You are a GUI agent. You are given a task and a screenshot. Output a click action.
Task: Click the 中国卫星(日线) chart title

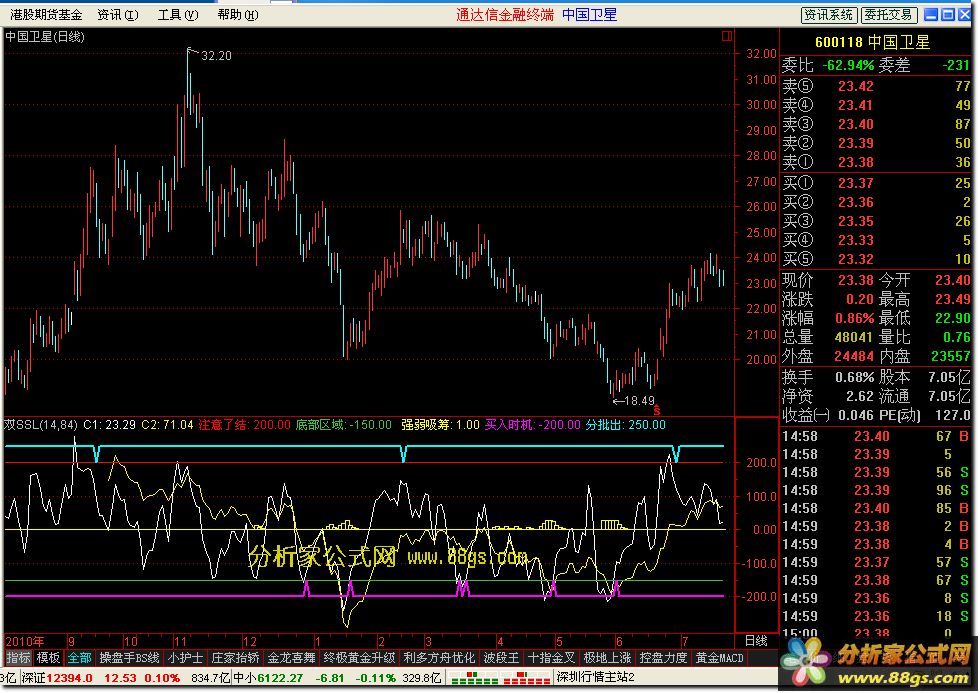pos(45,37)
